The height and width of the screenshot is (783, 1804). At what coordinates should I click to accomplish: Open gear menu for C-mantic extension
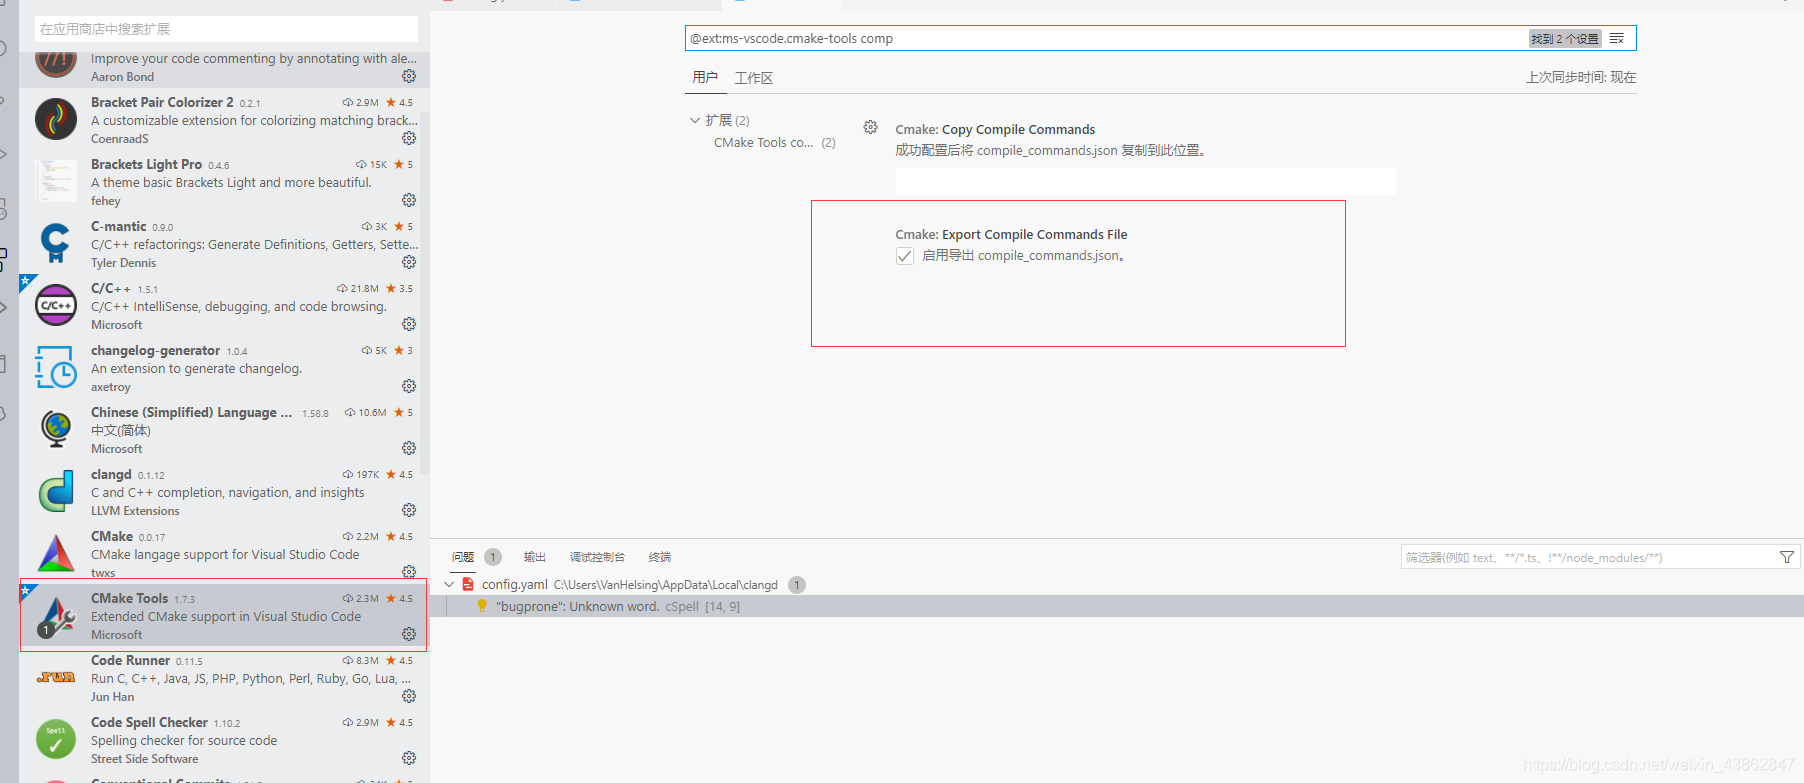point(409,262)
